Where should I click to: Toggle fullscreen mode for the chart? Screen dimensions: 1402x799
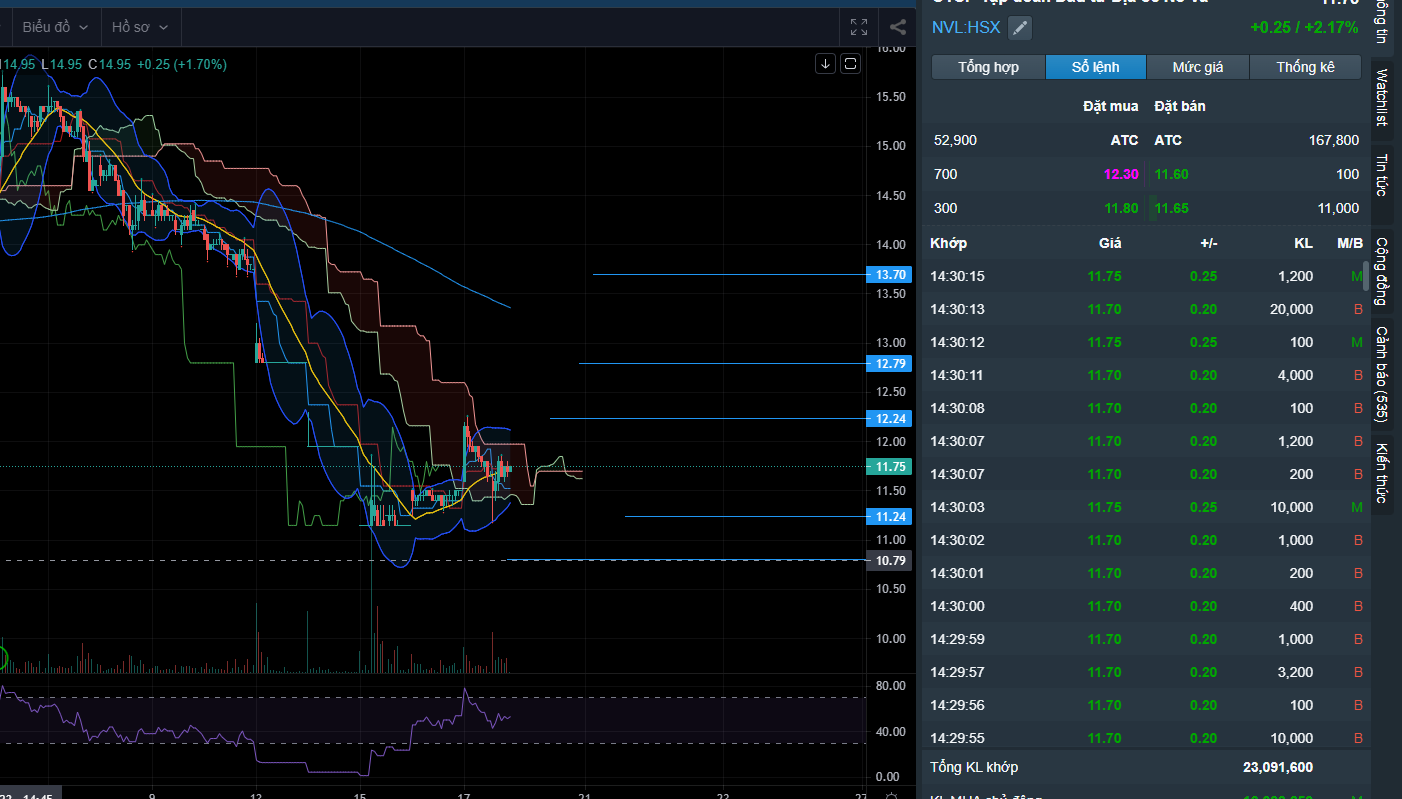coord(859,27)
